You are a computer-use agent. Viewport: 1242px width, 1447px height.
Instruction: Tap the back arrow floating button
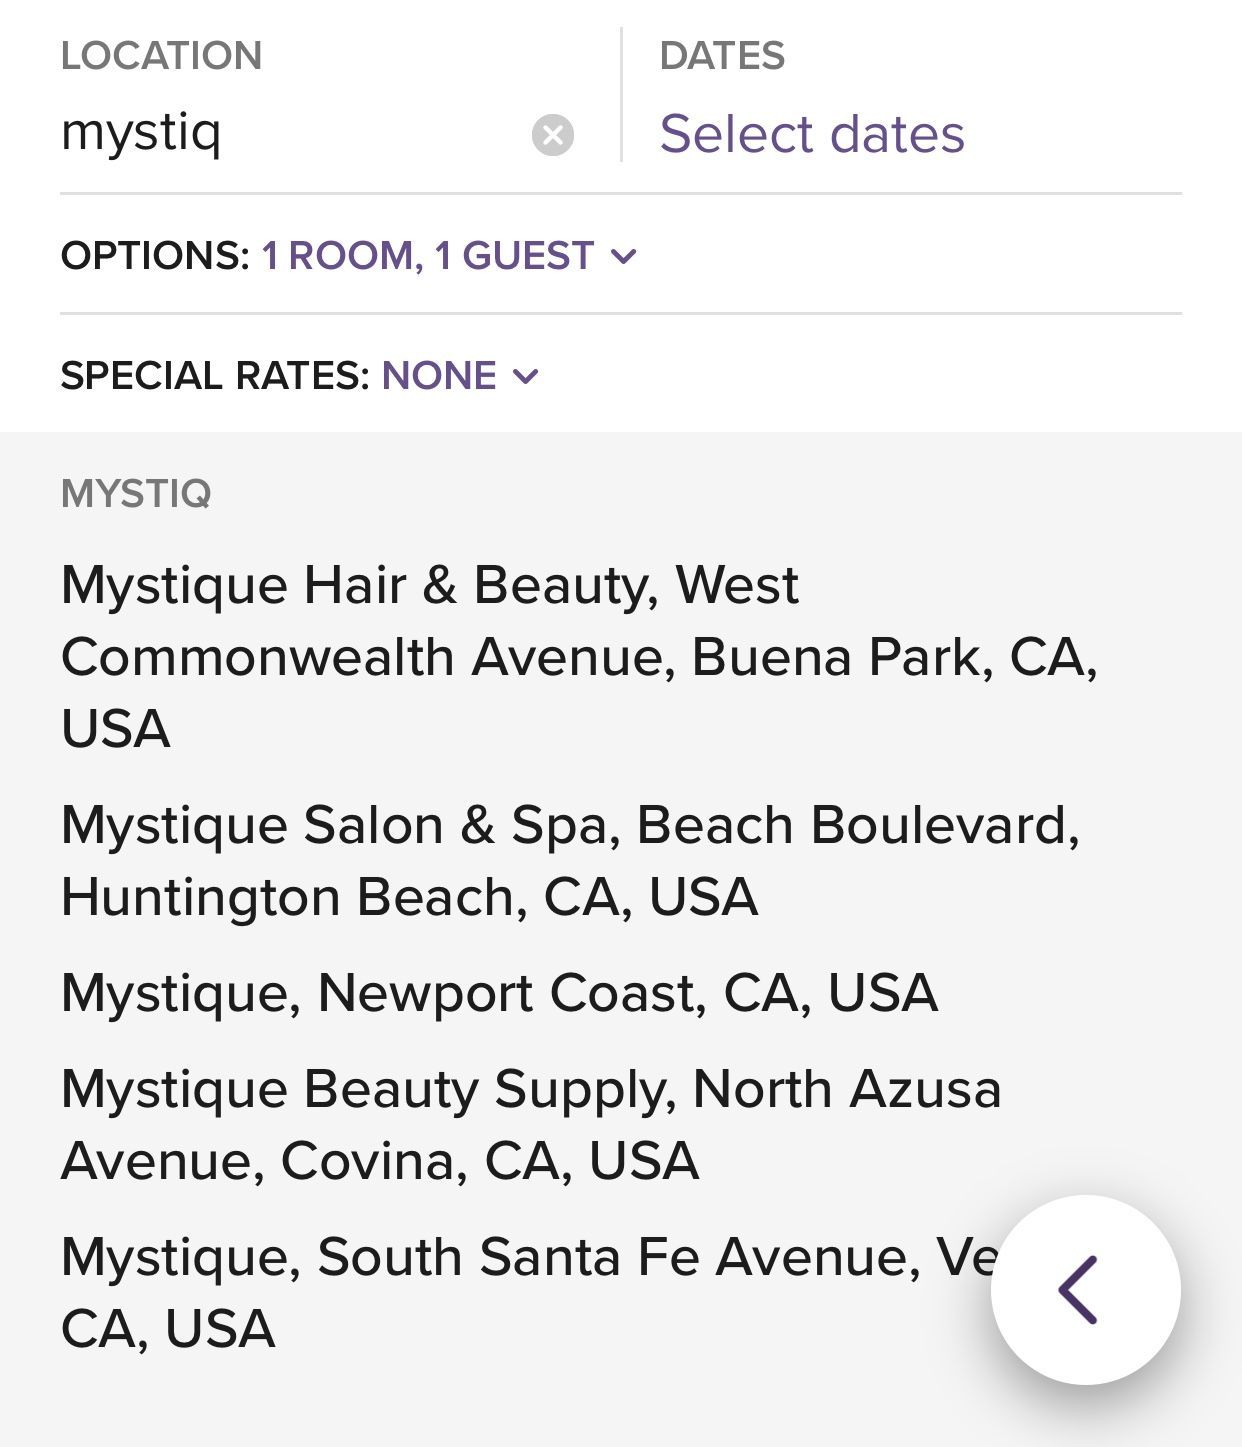coord(1084,1290)
